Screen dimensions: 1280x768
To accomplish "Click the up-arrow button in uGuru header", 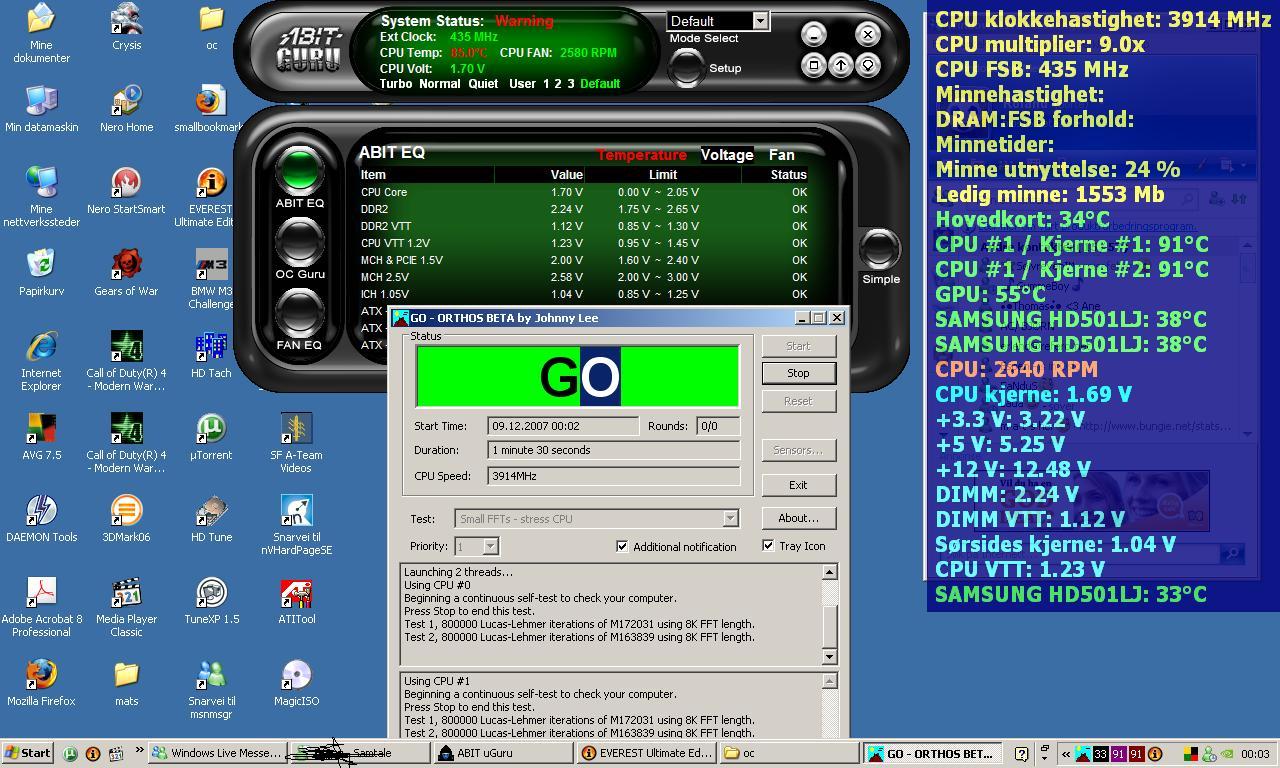I will point(841,65).
